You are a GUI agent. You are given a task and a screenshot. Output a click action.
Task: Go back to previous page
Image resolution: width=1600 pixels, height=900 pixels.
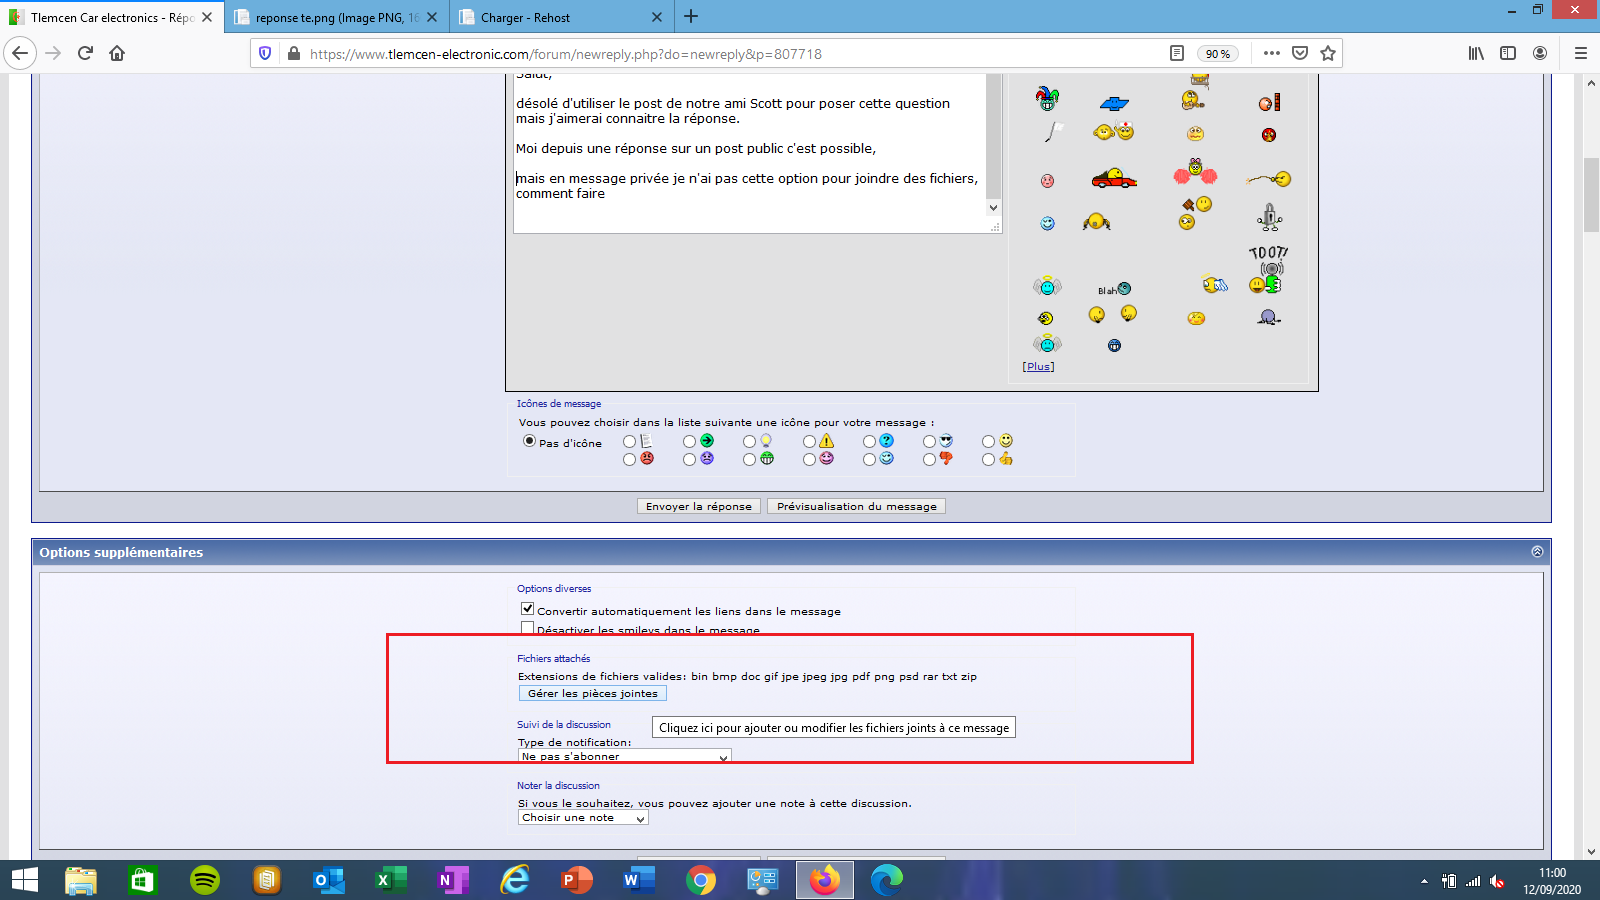(20, 53)
